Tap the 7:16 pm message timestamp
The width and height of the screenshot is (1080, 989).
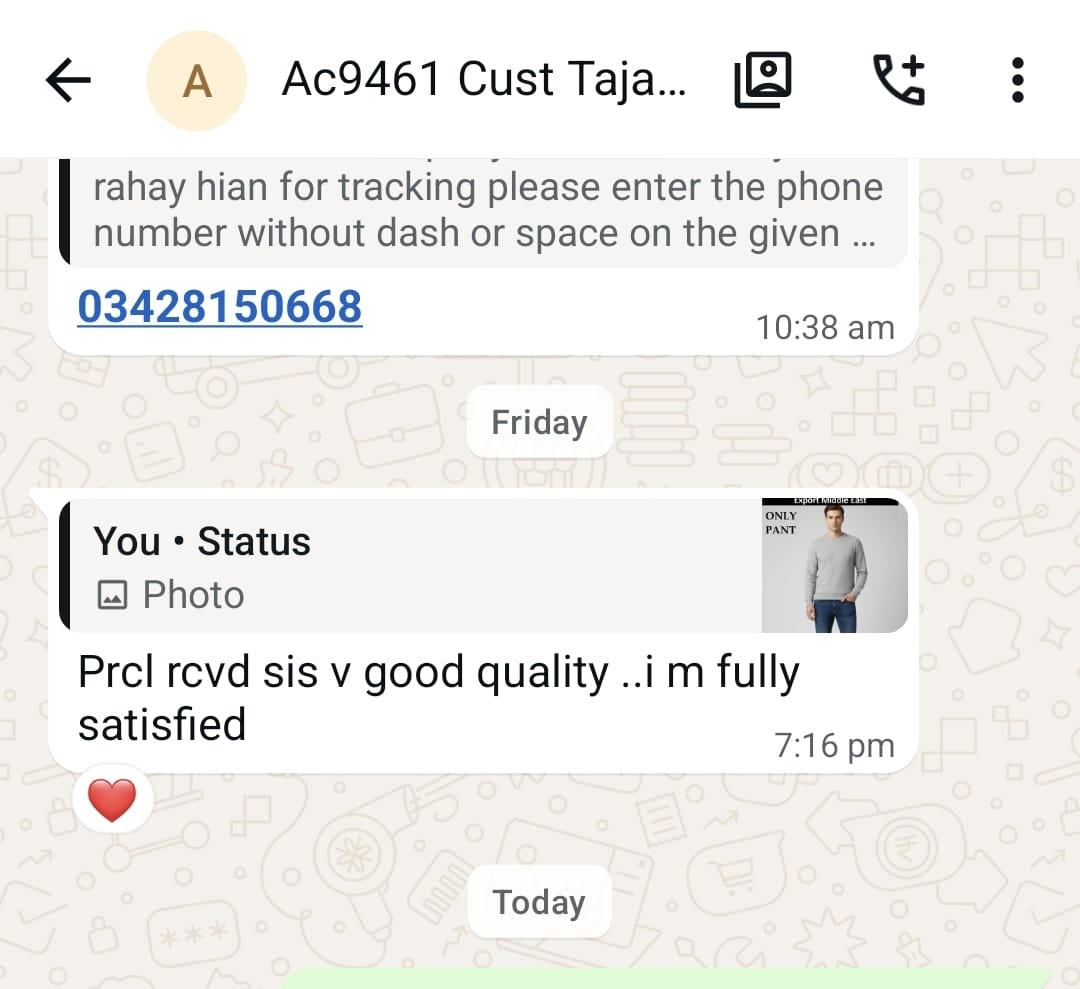click(834, 745)
